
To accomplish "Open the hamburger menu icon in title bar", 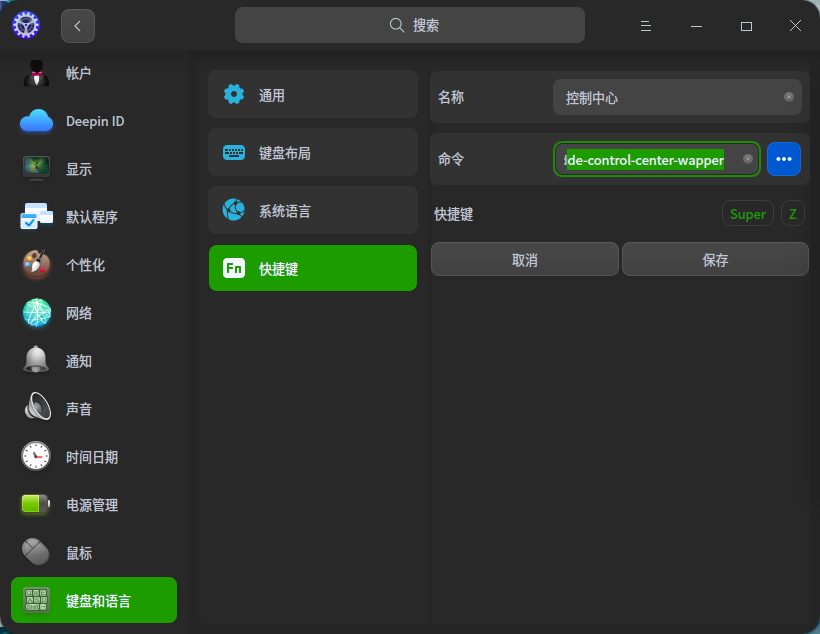I will (x=646, y=26).
